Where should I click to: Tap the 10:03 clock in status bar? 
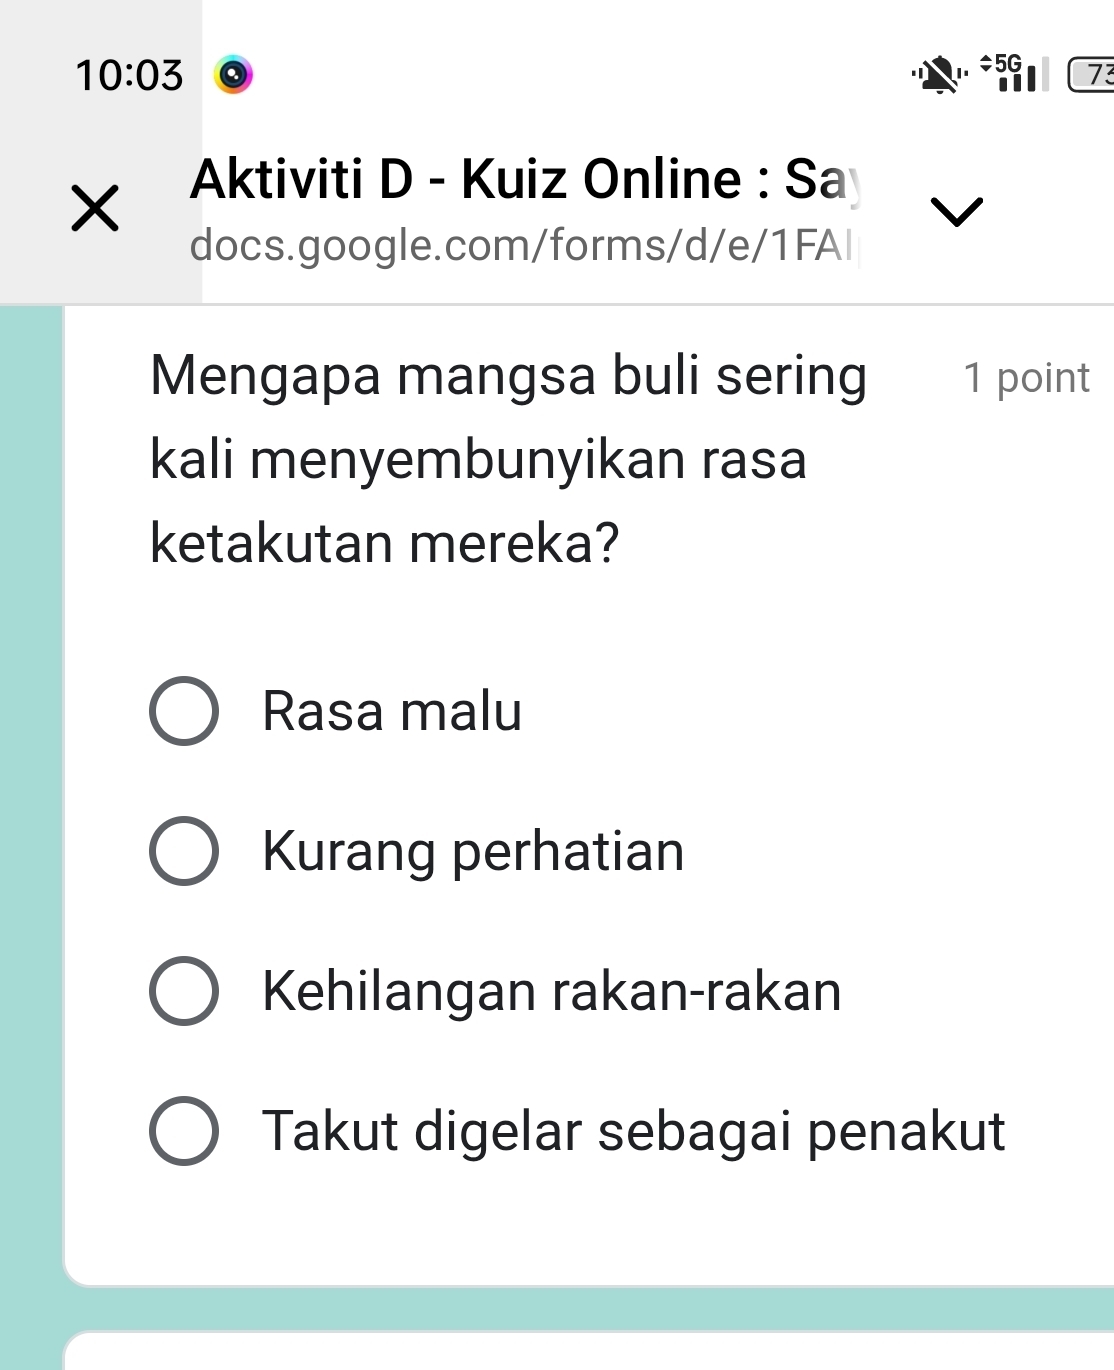129,75
